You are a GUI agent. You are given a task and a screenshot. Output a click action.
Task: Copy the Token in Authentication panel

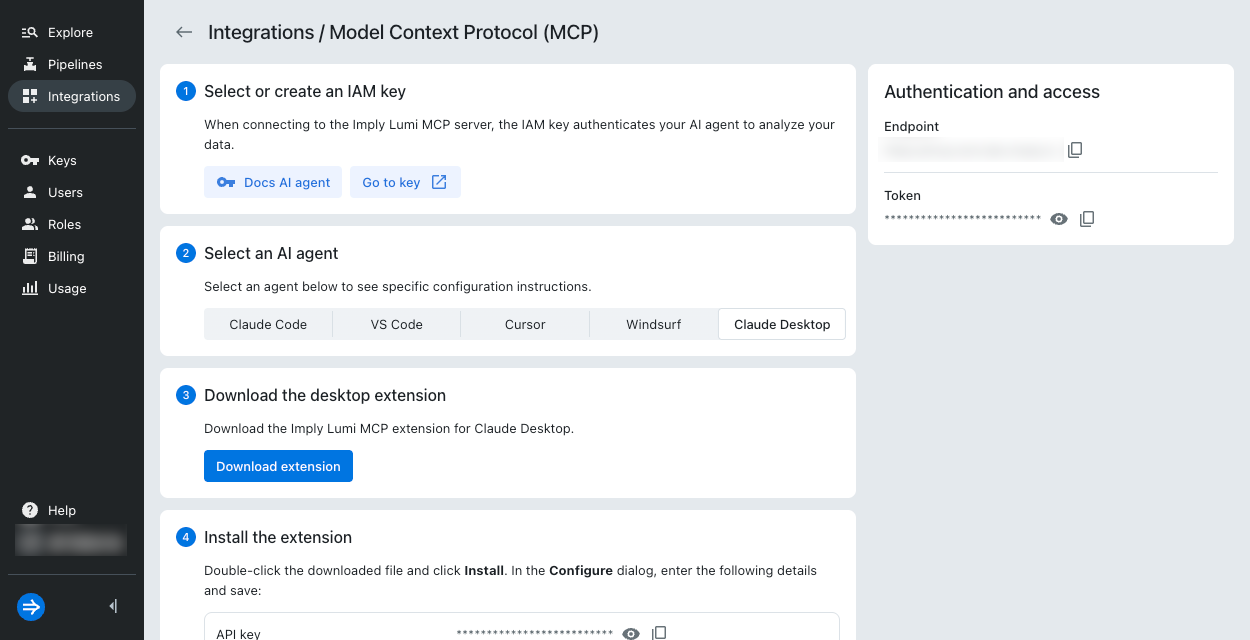point(1087,219)
